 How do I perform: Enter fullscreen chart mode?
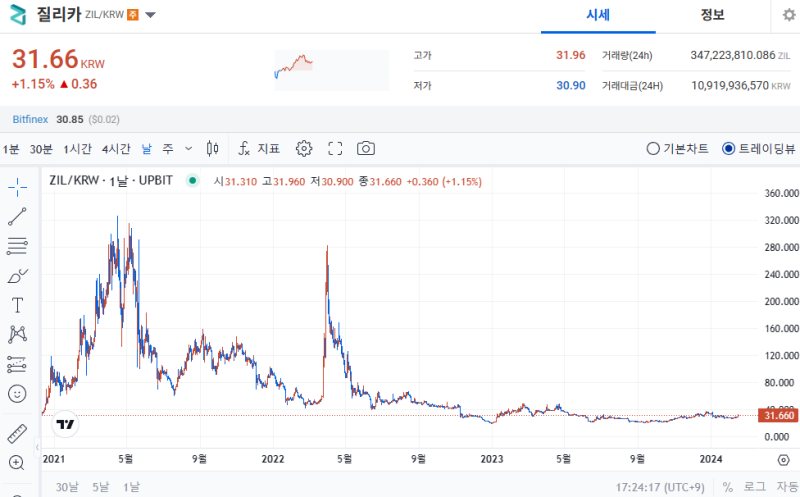coord(335,148)
